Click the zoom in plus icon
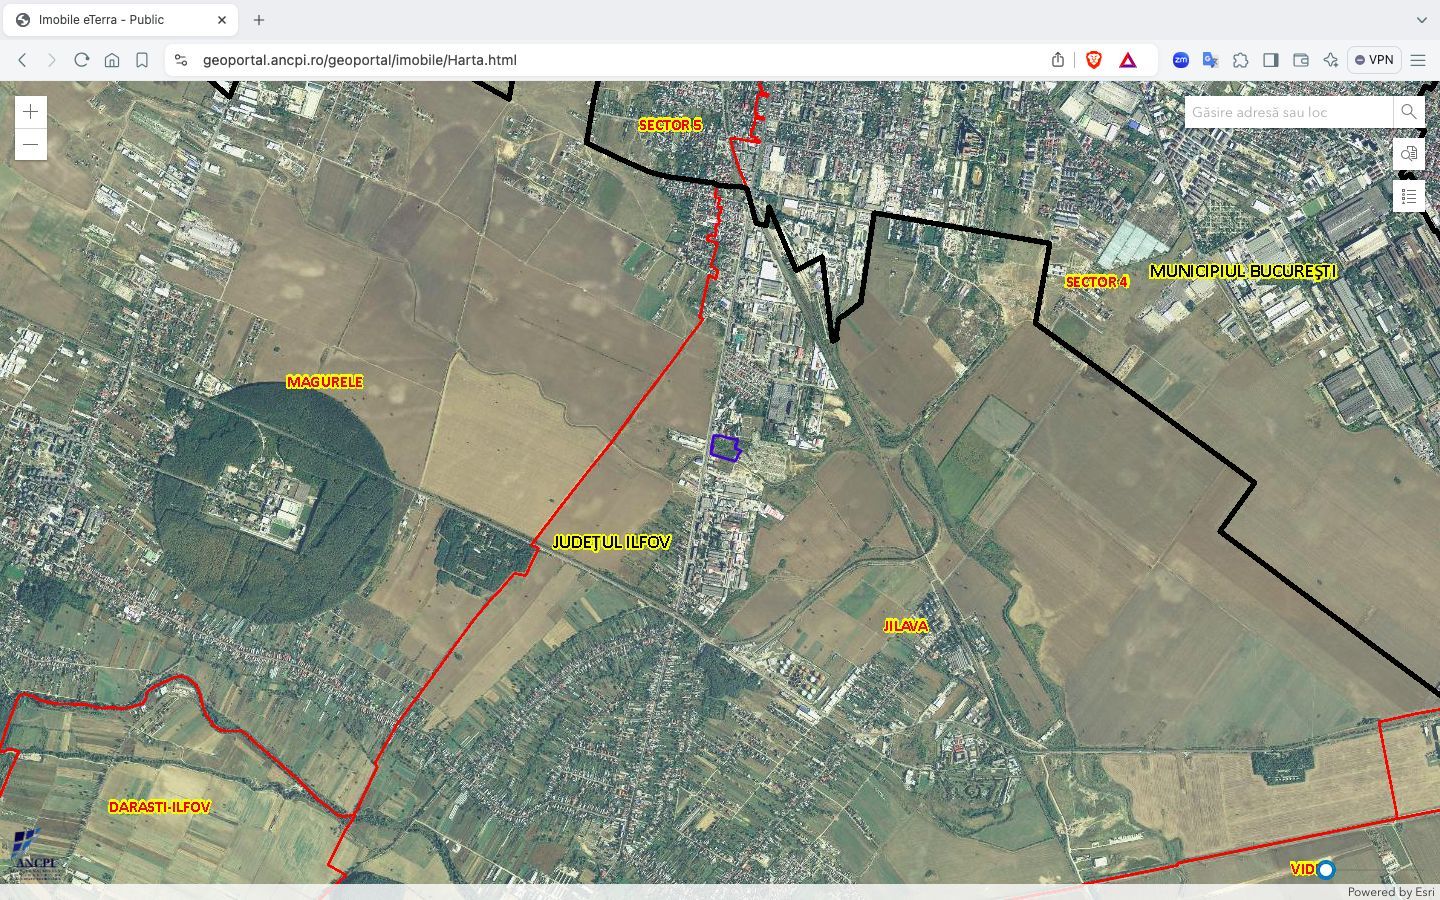This screenshot has width=1440, height=900. click(31, 111)
